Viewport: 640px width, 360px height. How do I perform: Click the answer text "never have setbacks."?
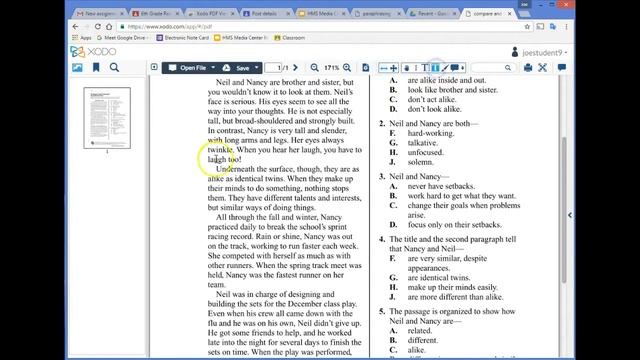[x=441, y=186]
